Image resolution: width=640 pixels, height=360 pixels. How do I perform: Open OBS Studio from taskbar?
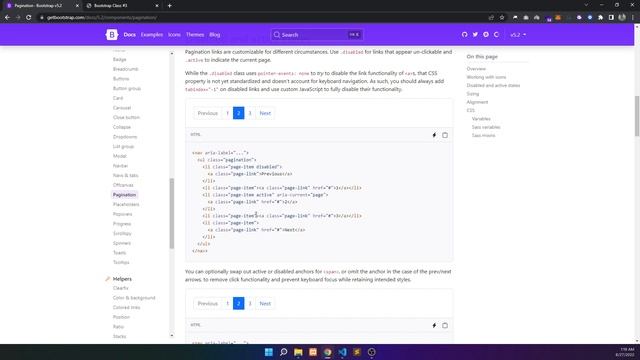pos(371,352)
